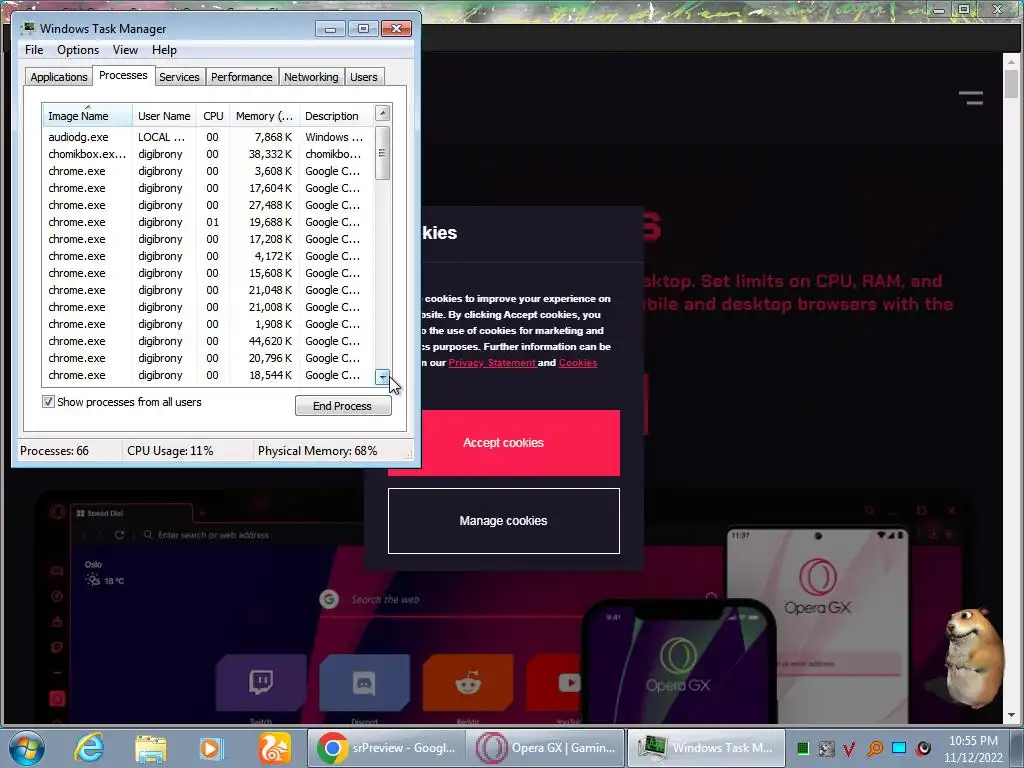Switch to the Networking tab
Image resolution: width=1024 pixels, height=768 pixels.
(x=311, y=77)
